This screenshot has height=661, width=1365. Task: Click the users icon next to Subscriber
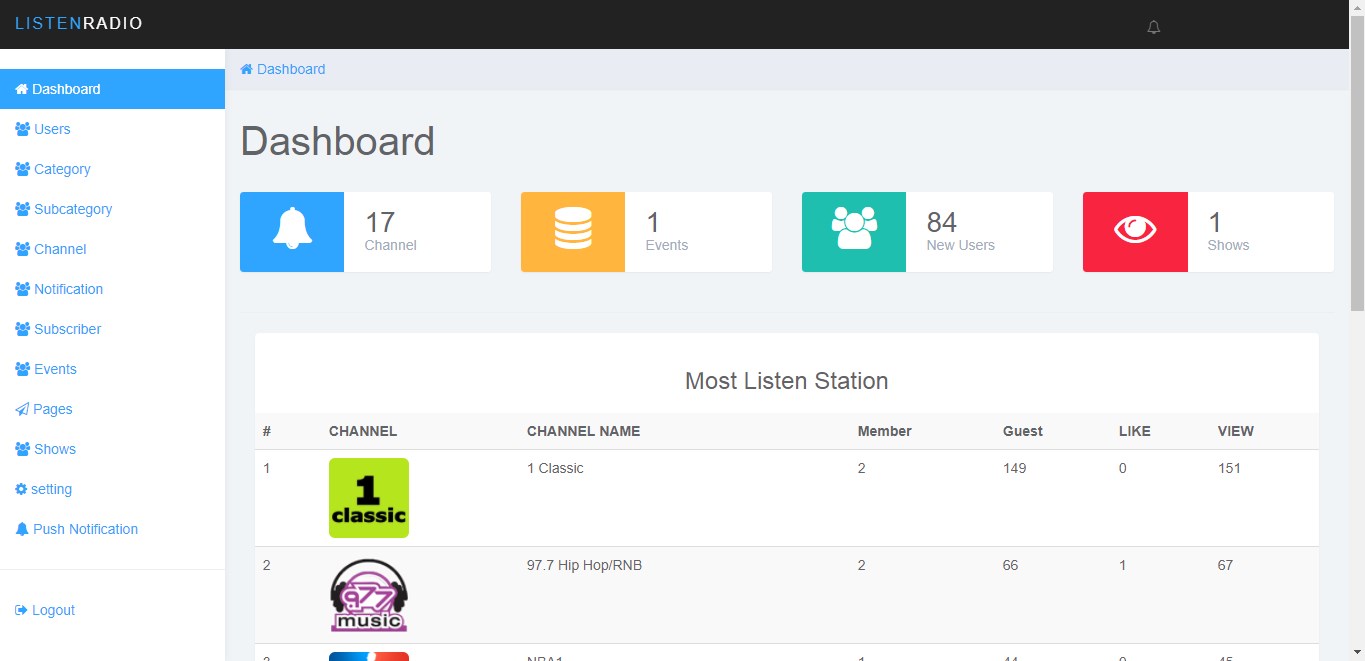(21, 329)
